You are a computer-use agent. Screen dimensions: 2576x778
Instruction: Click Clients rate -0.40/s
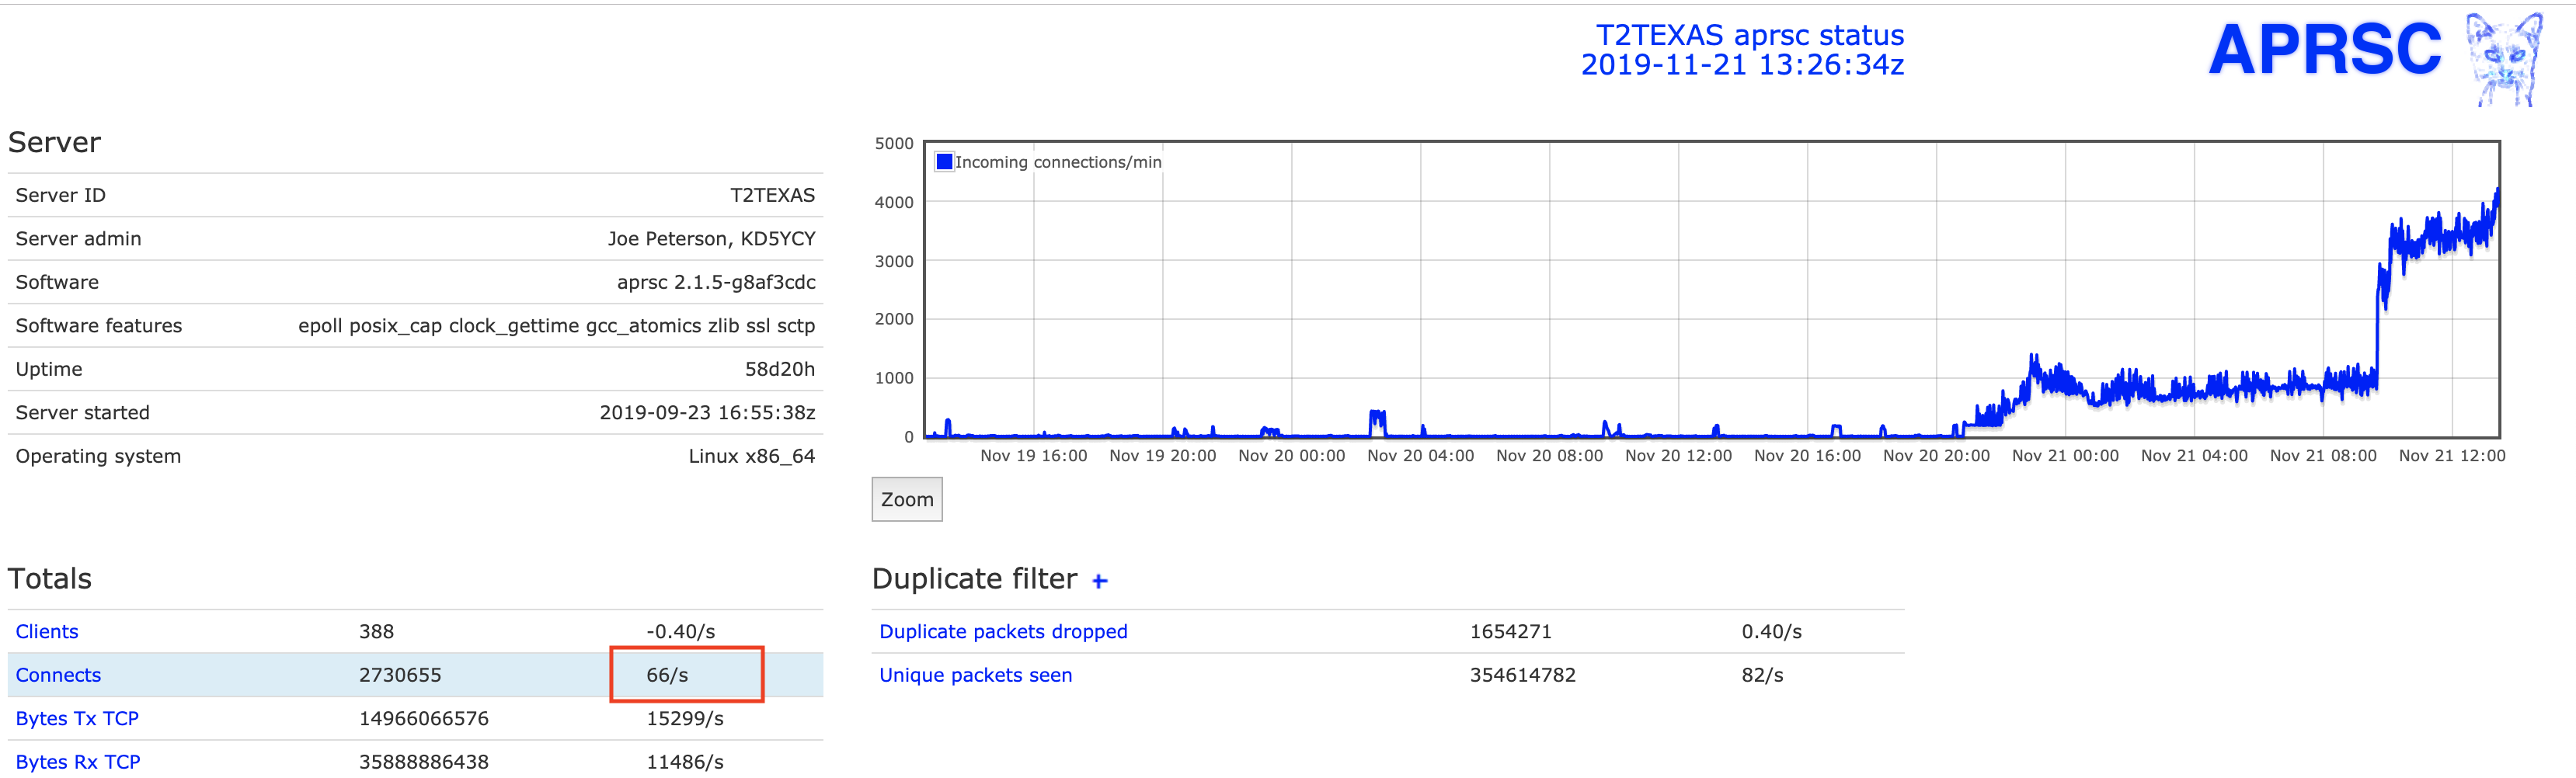(680, 631)
